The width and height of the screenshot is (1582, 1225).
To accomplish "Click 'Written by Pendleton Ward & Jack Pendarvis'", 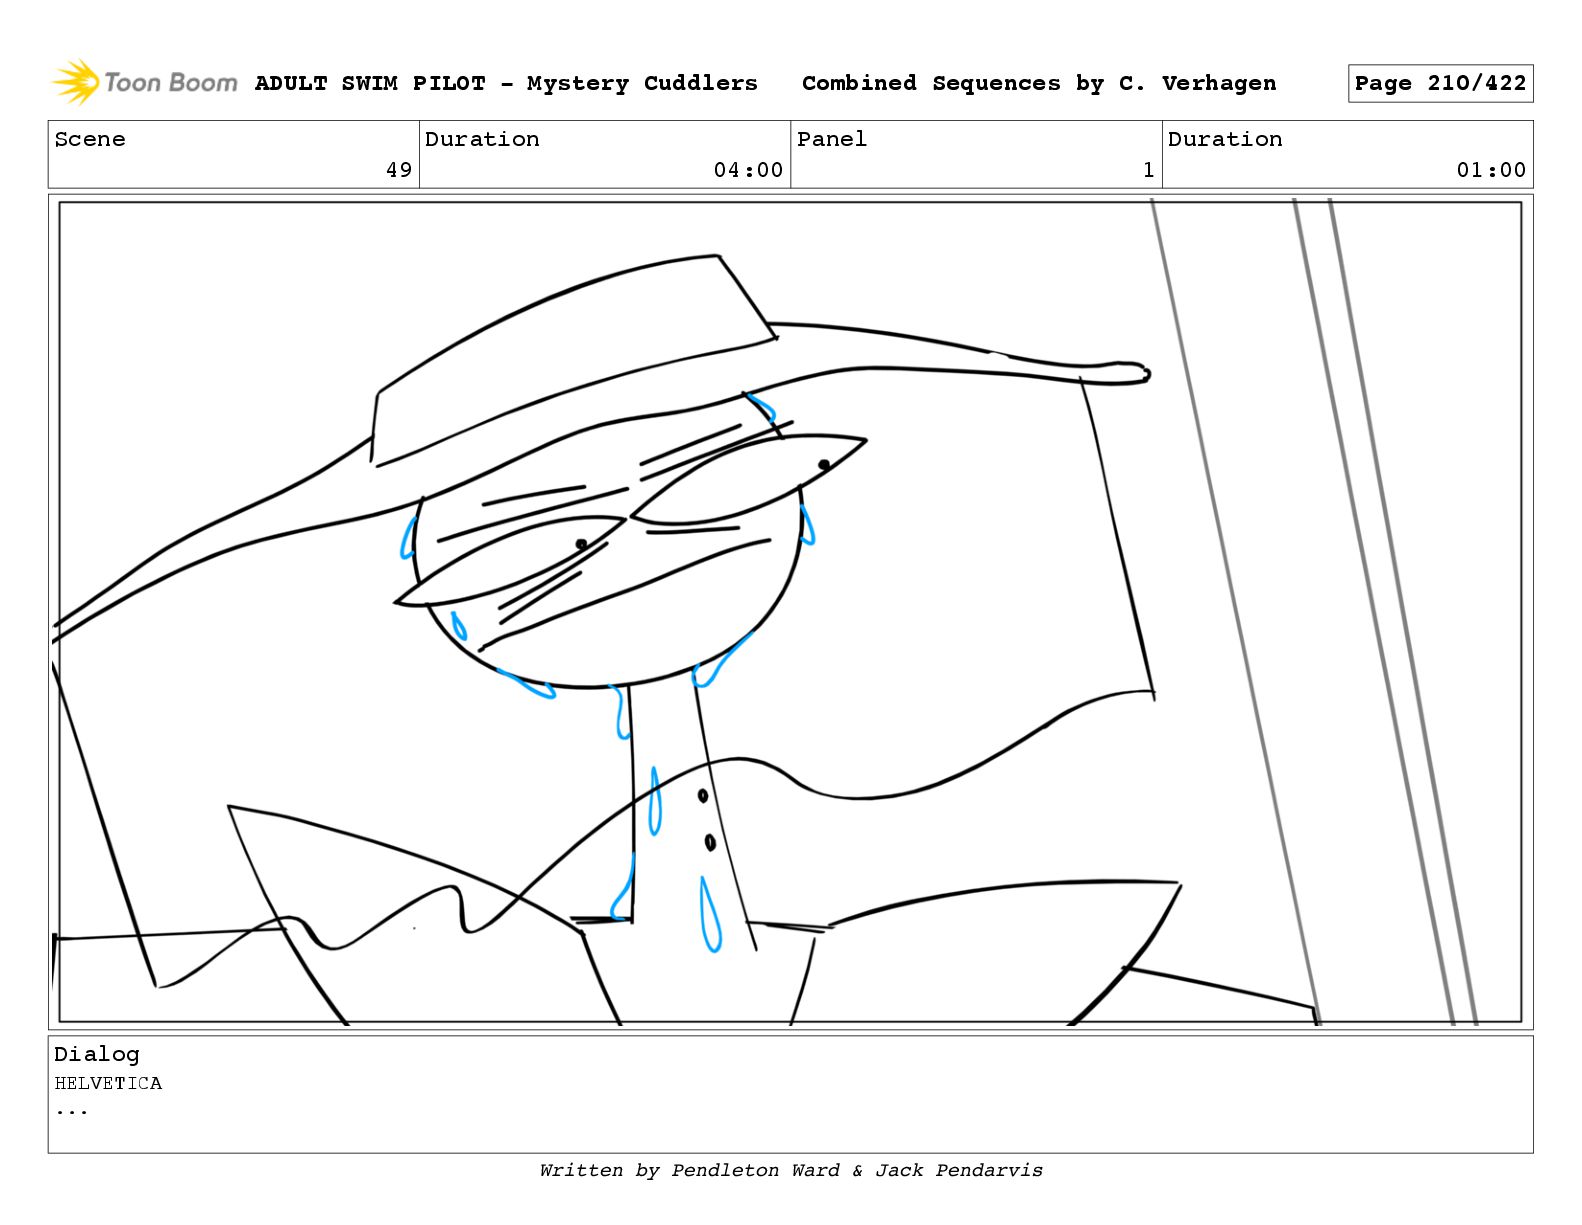I will pos(791,1170).
